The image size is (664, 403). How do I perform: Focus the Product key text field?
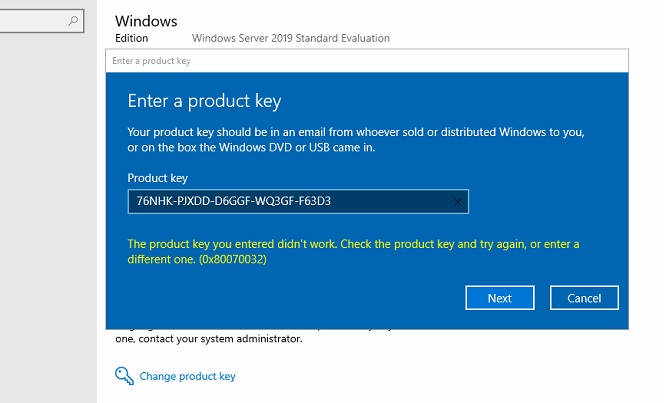(x=290, y=201)
